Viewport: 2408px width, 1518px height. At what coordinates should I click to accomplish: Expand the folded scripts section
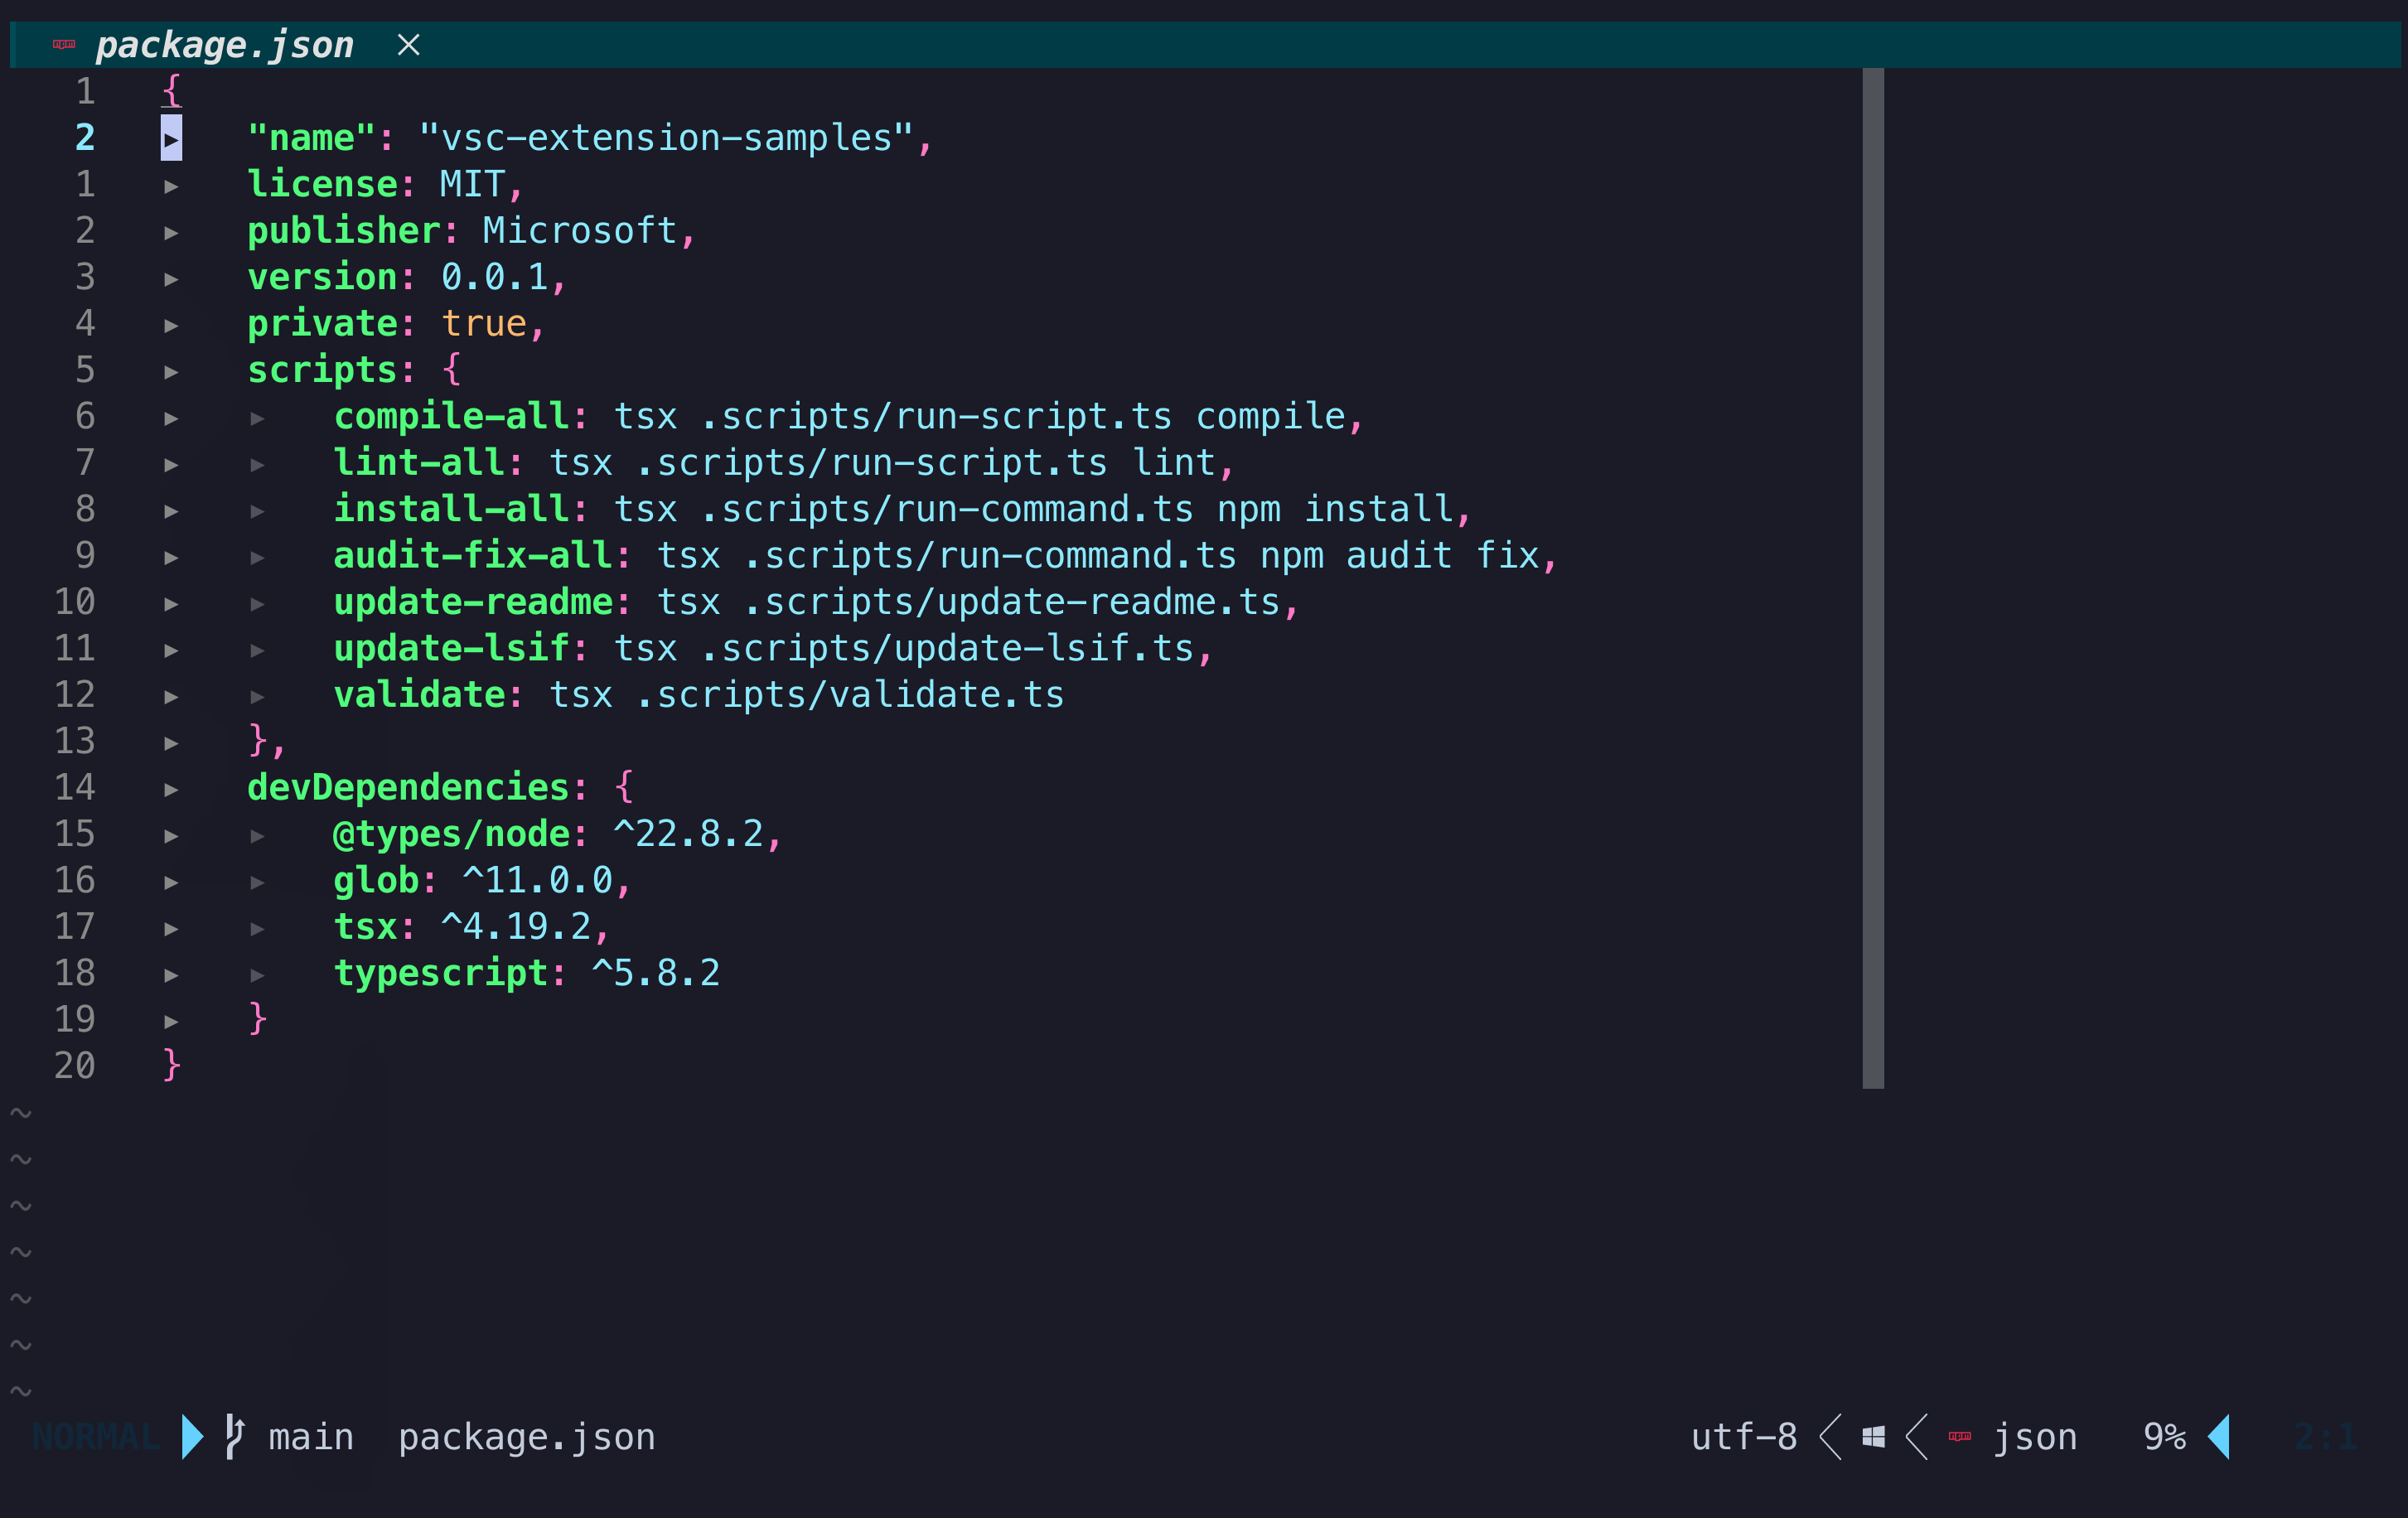point(171,371)
